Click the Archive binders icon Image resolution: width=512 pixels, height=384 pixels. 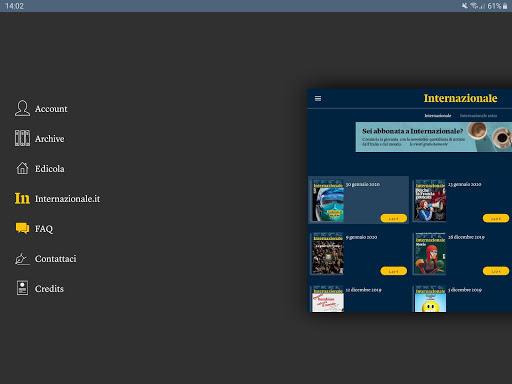[22, 138]
